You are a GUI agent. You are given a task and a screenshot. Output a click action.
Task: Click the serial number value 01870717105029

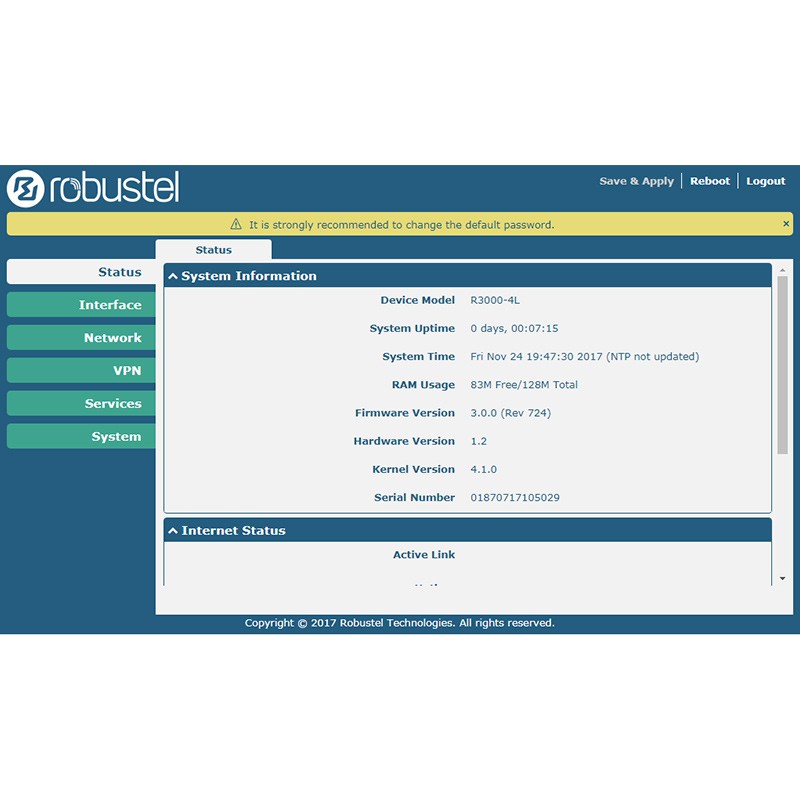click(515, 497)
